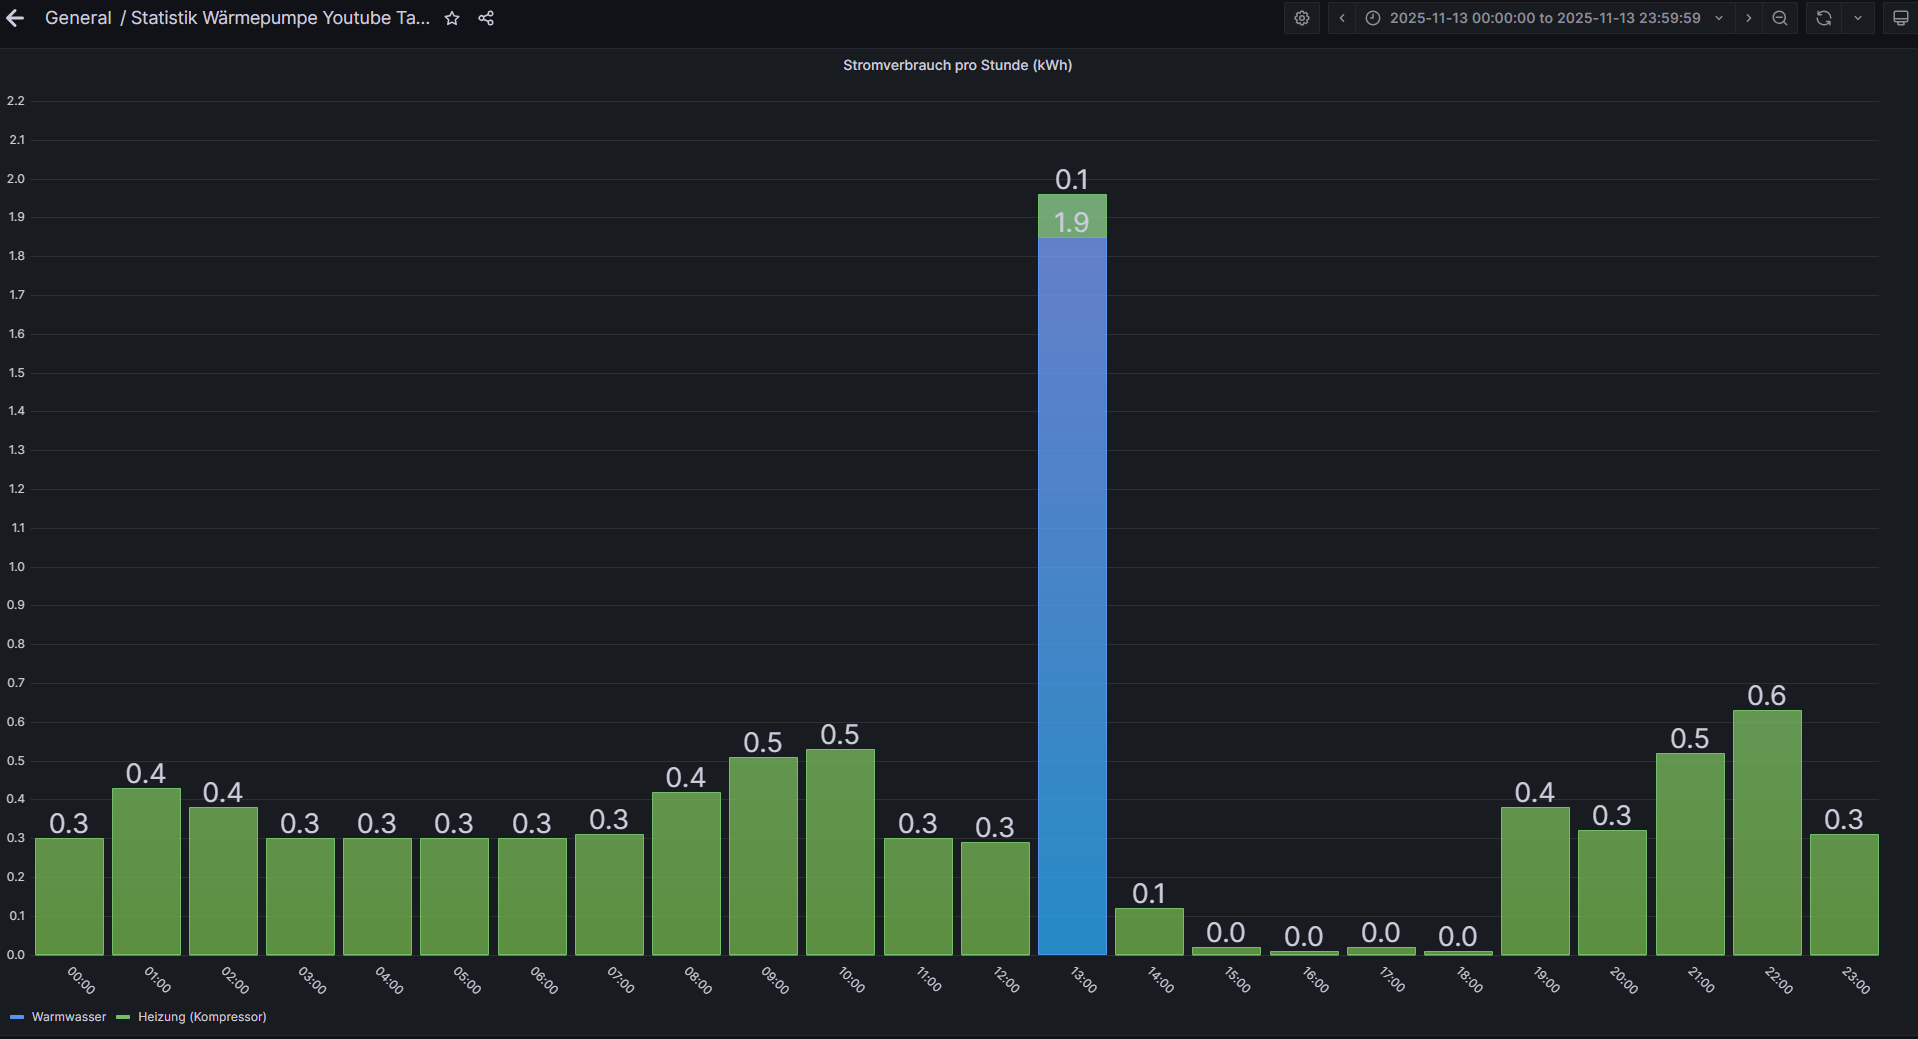Image resolution: width=1918 pixels, height=1039 pixels.
Task: Click the blue Warmwasser bar at 13:00
Action: 1072,600
